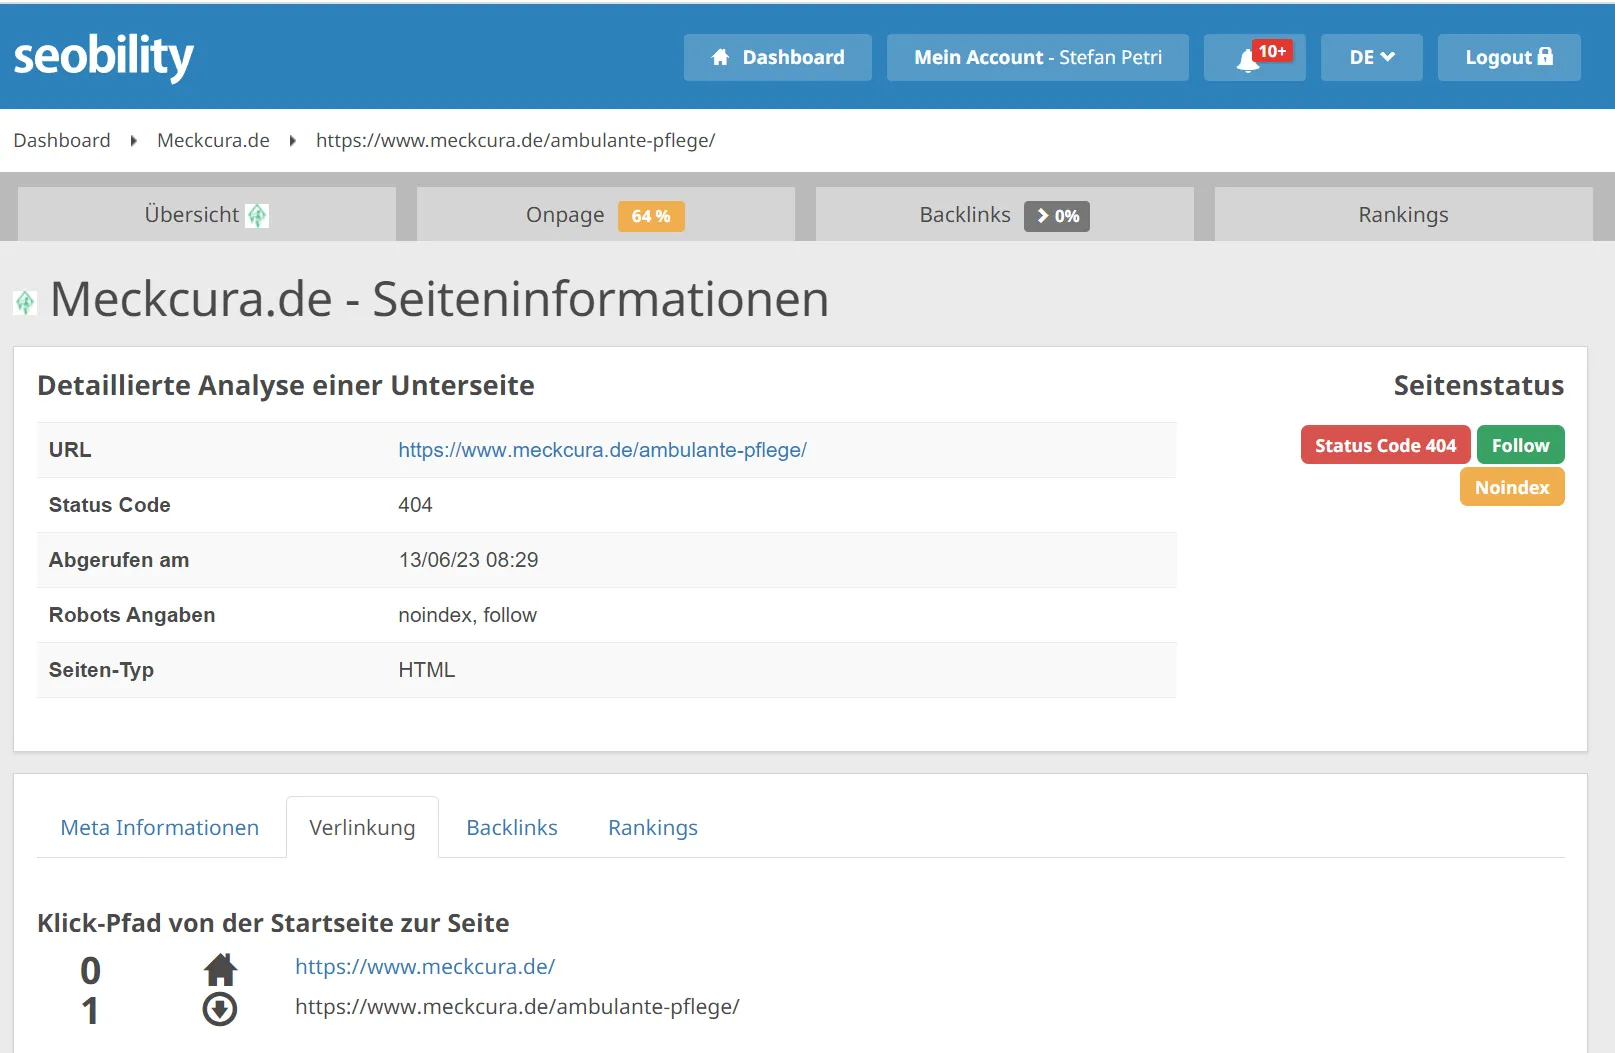Click the noindex, follow value
The width and height of the screenshot is (1615, 1053).
click(467, 615)
